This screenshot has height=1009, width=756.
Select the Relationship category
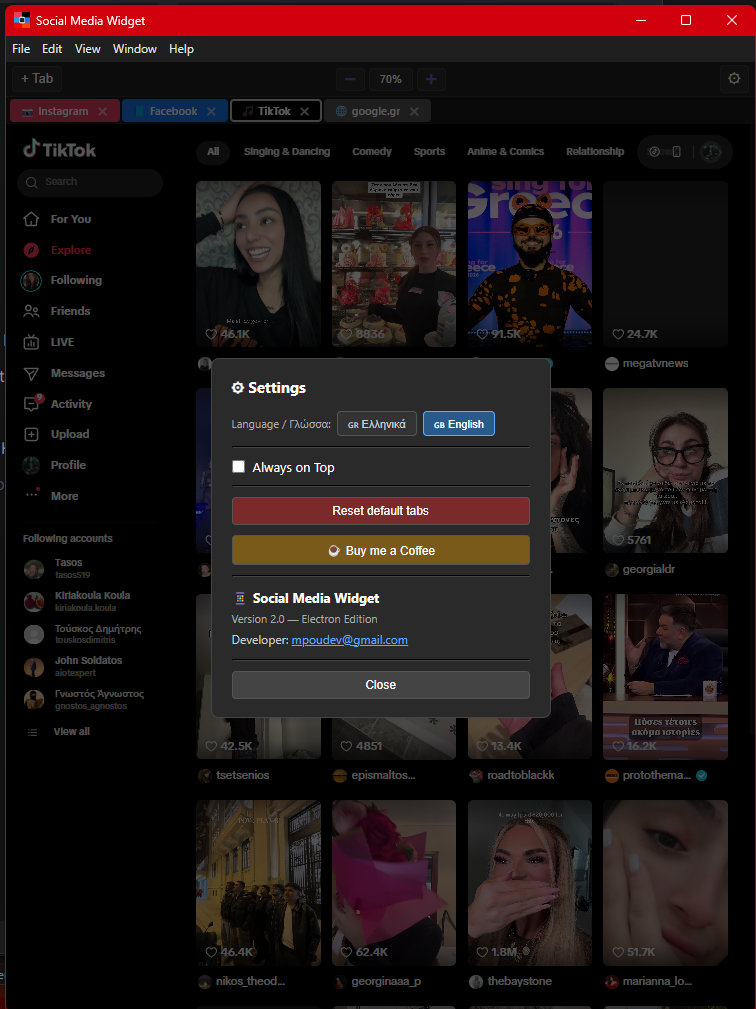595,152
